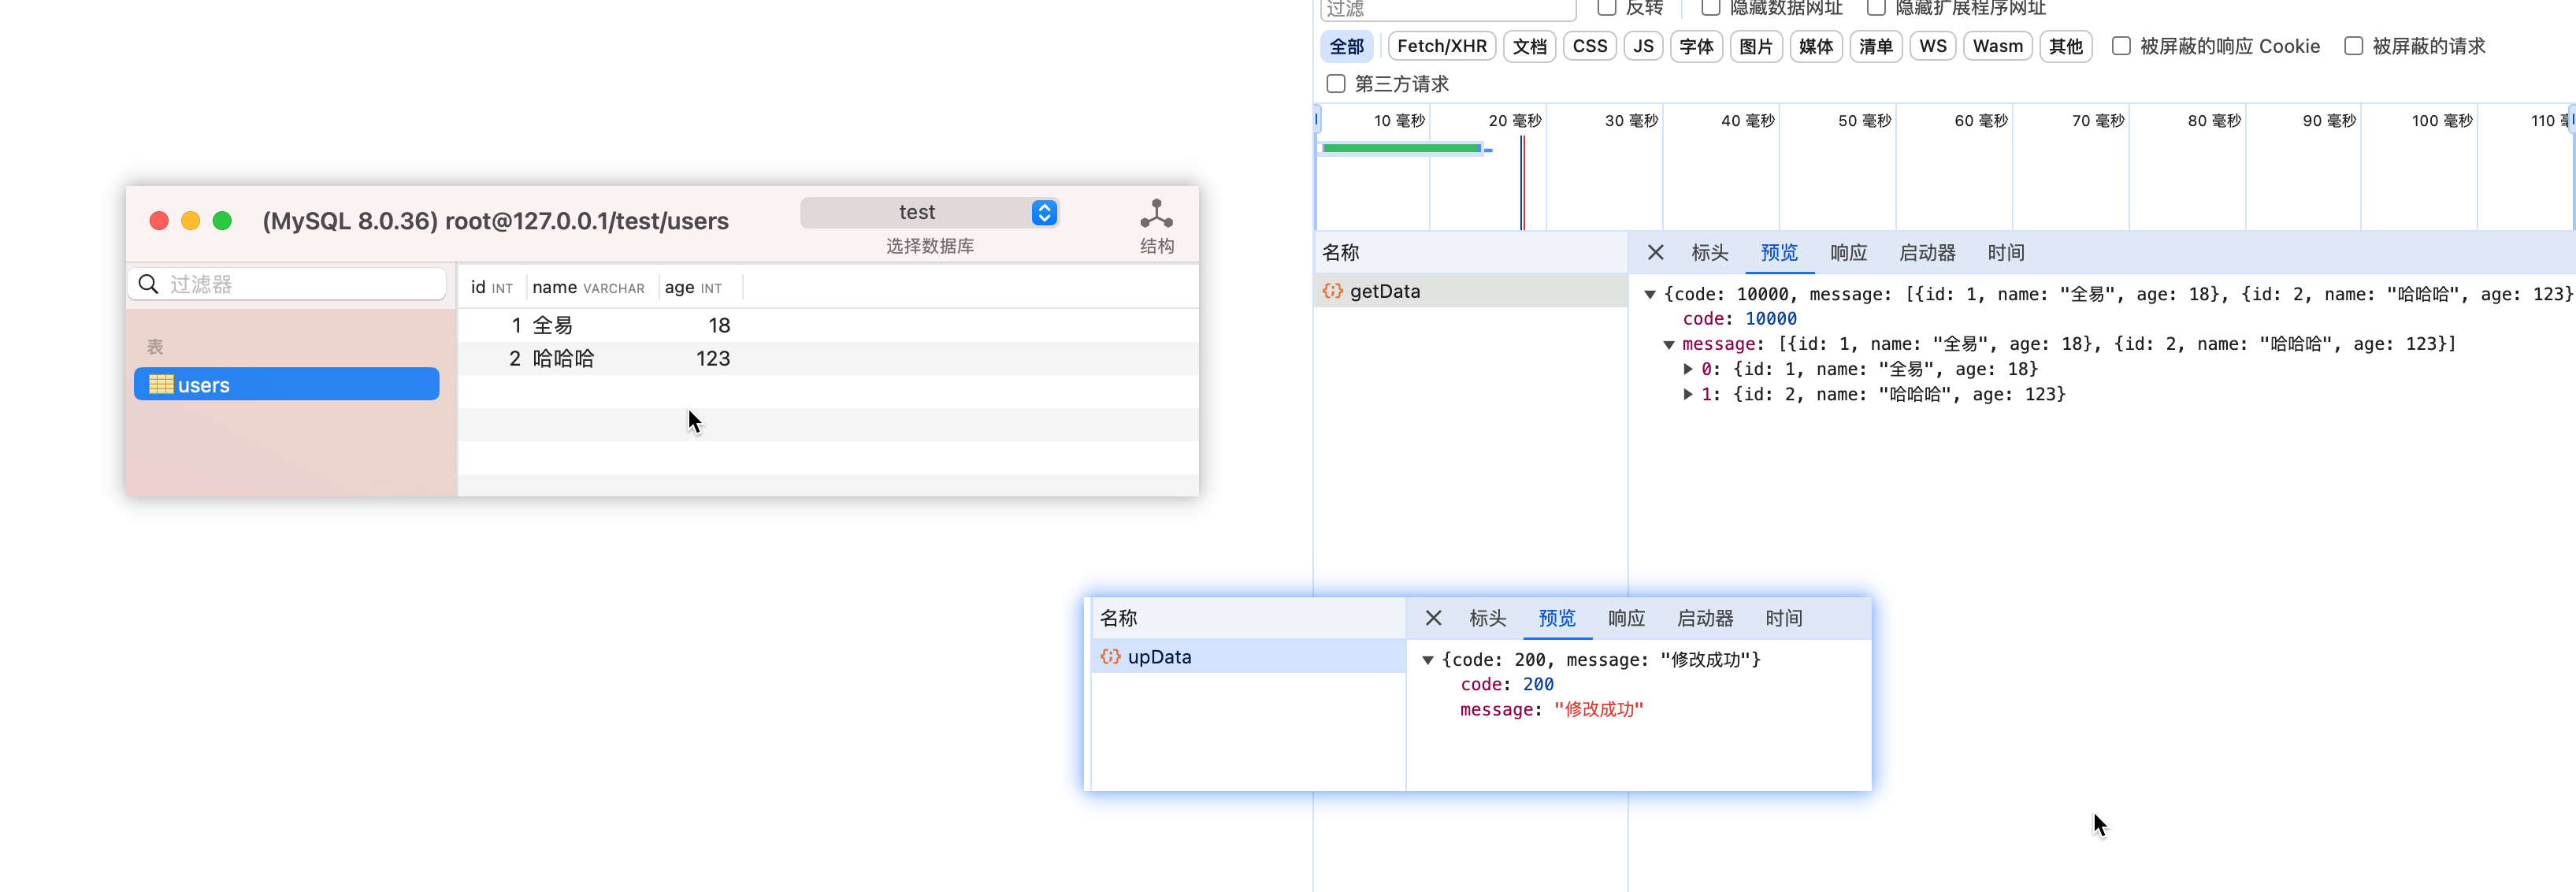This screenshot has width=2576, height=892.
Task: Collapse the message array in getData preview
Action: (1668, 345)
